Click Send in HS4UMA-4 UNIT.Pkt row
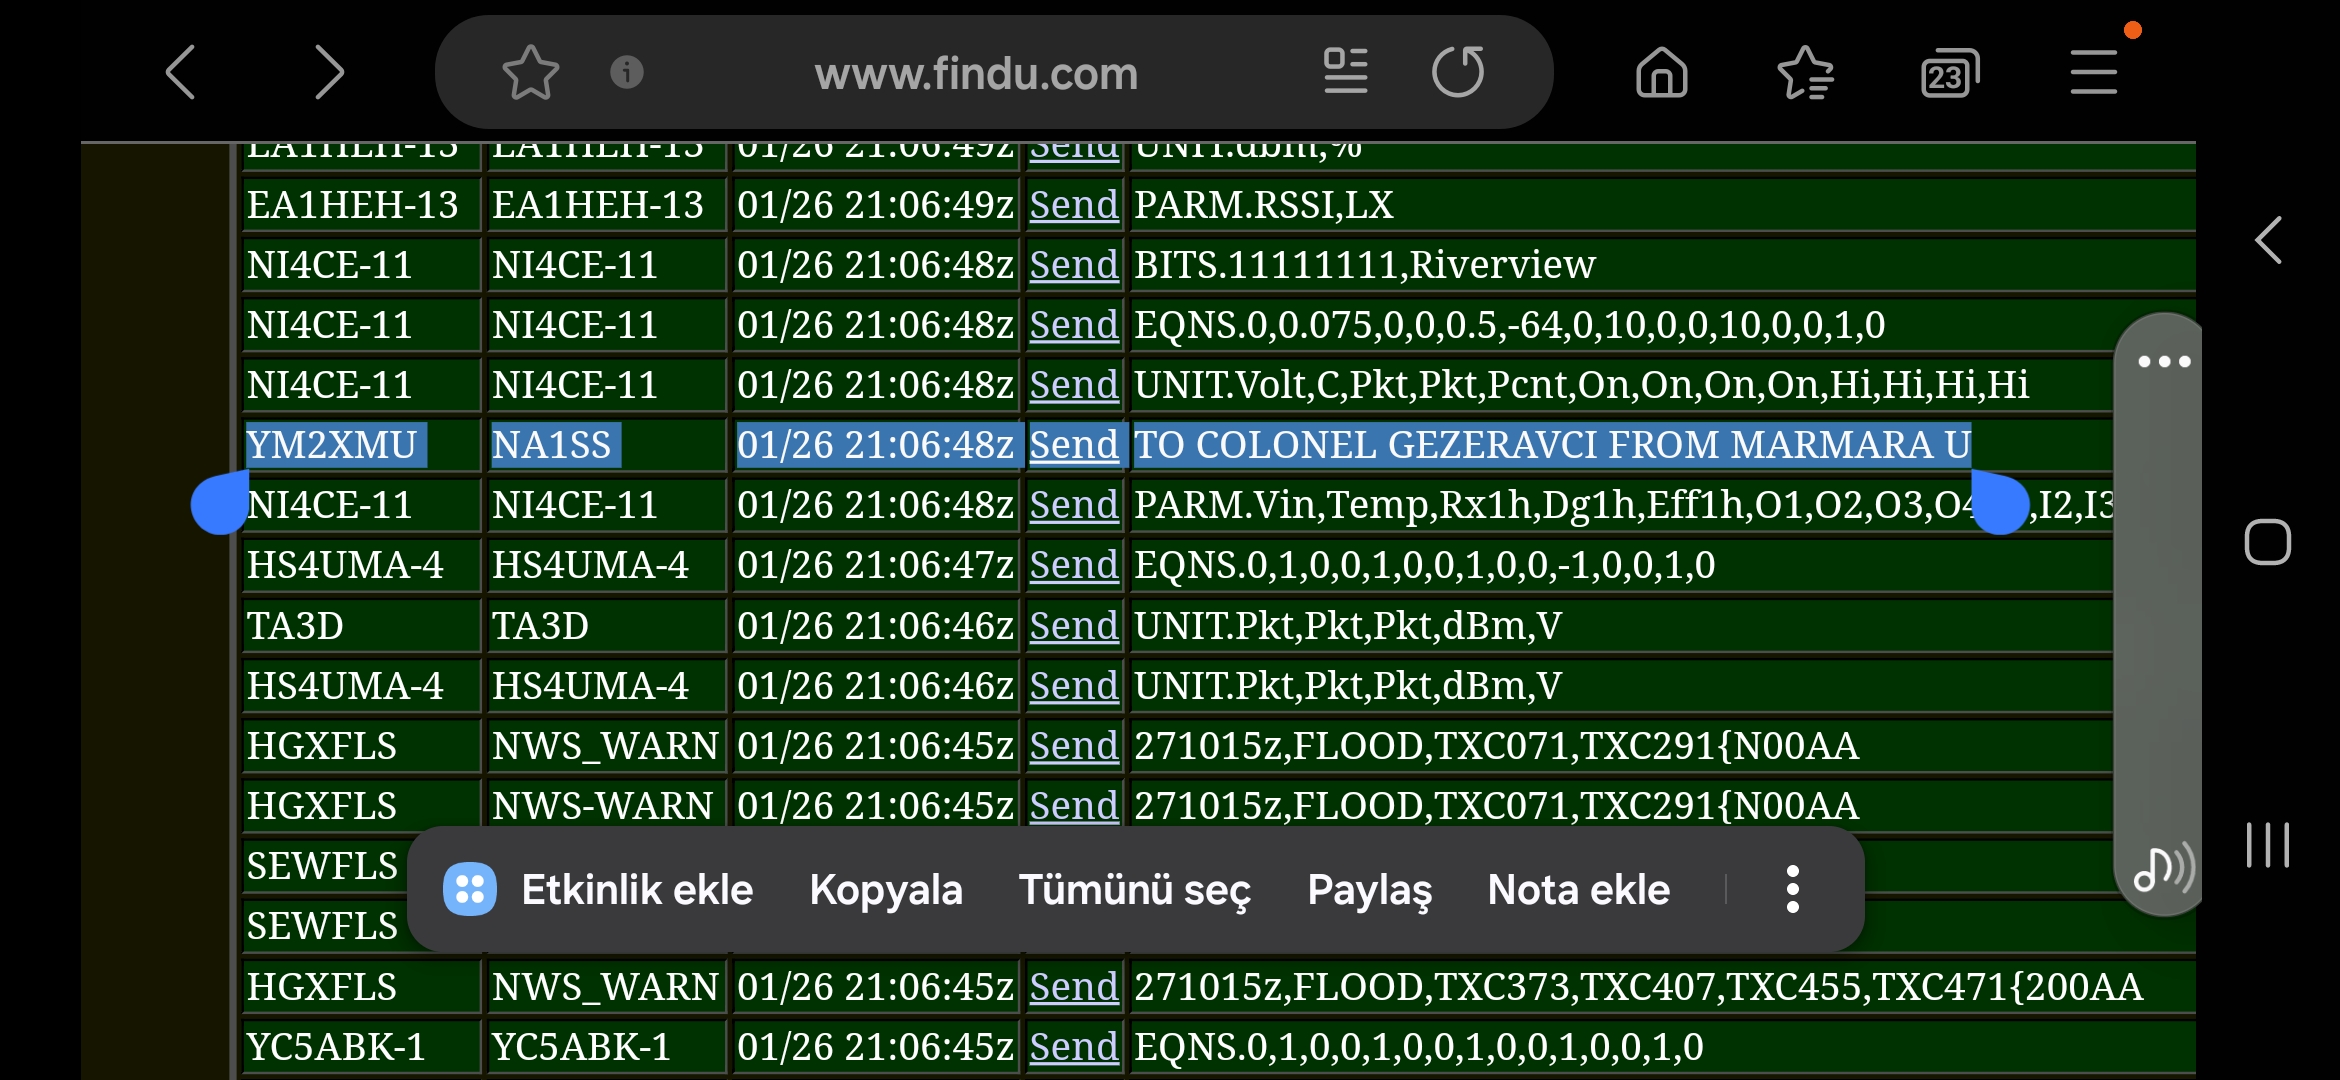2340x1080 pixels. coord(1074,686)
